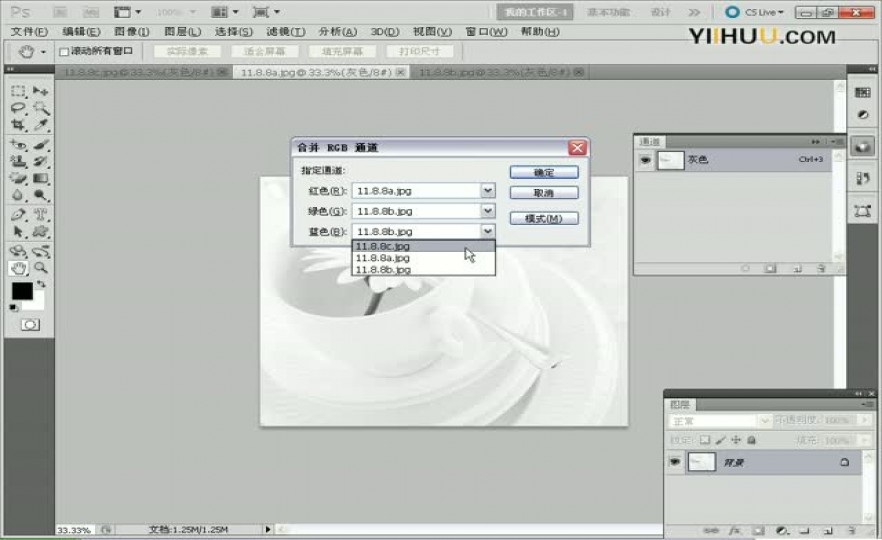Delete layer with trash icon

pyautogui.click(x=852, y=530)
